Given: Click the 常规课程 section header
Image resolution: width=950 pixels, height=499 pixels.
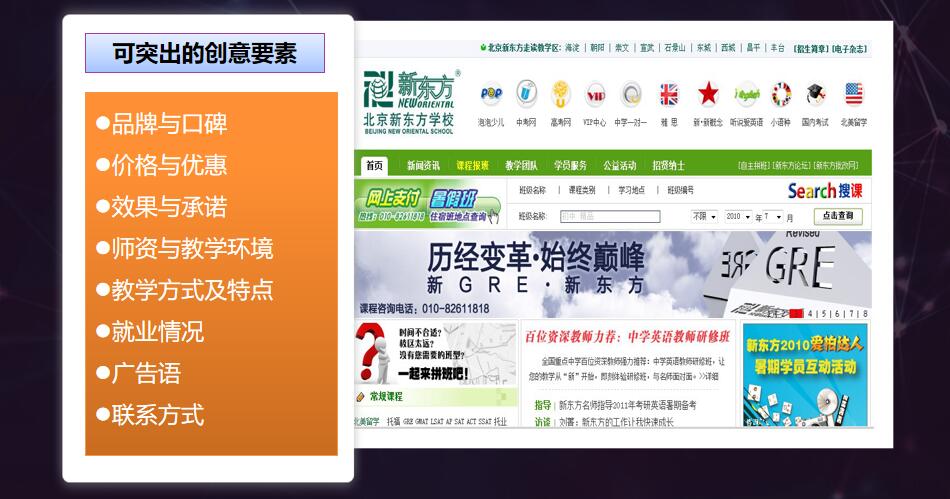Looking at the screenshot, I should click(x=387, y=397).
